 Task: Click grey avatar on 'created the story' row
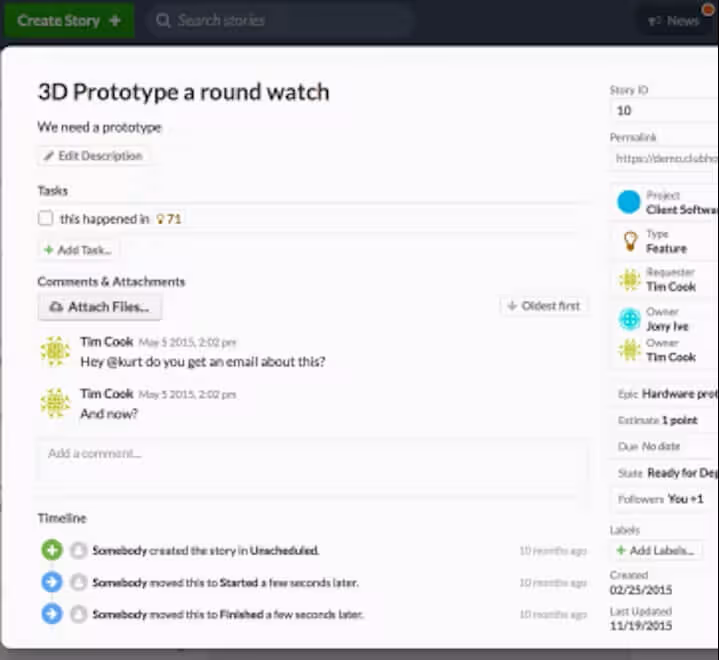coord(78,550)
